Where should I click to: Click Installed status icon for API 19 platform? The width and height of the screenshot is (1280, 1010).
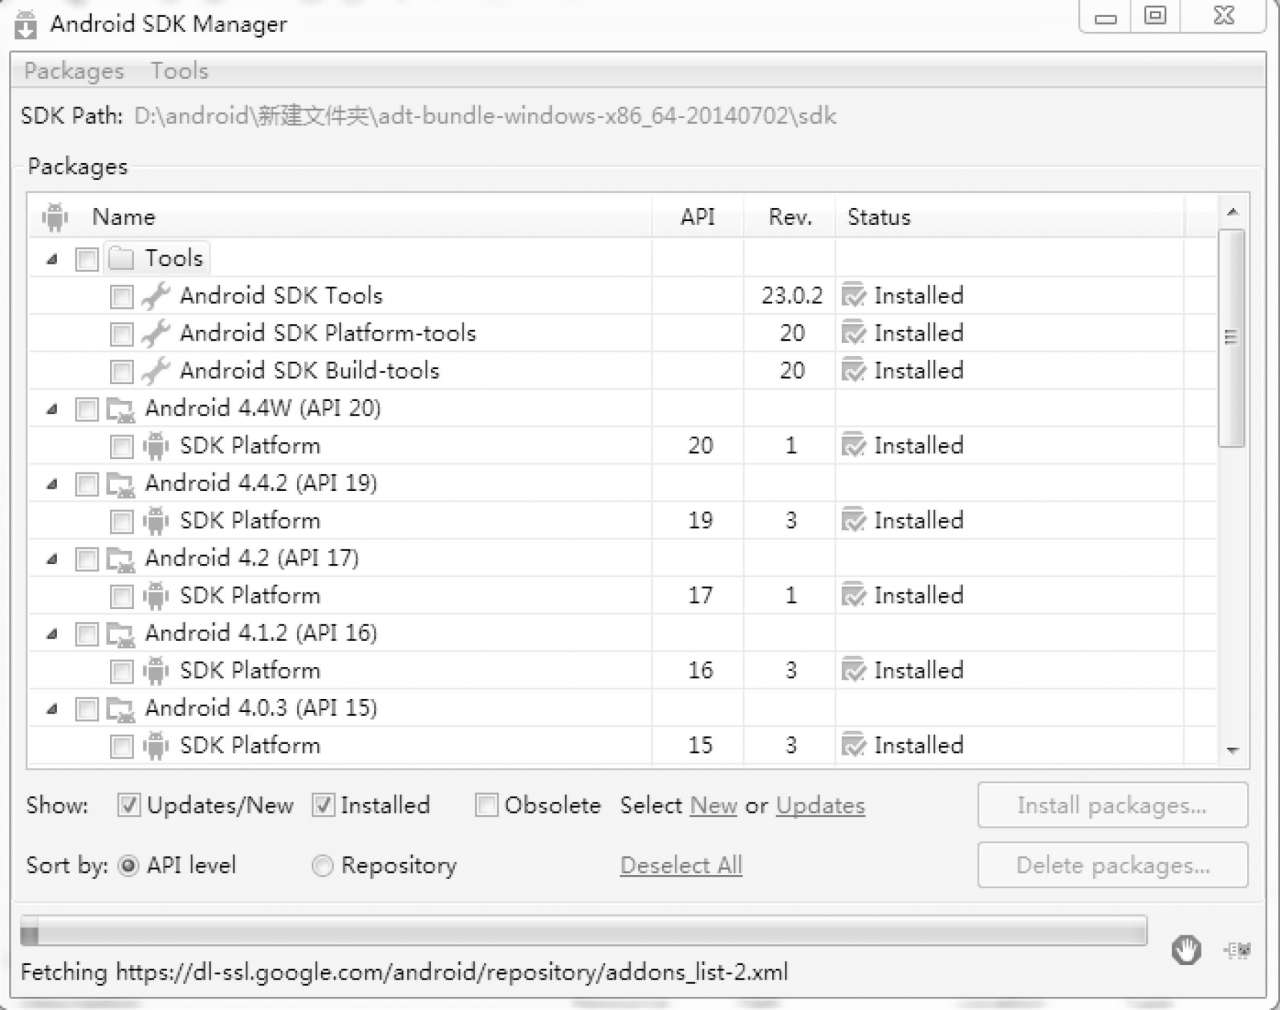tap(853, 521)
